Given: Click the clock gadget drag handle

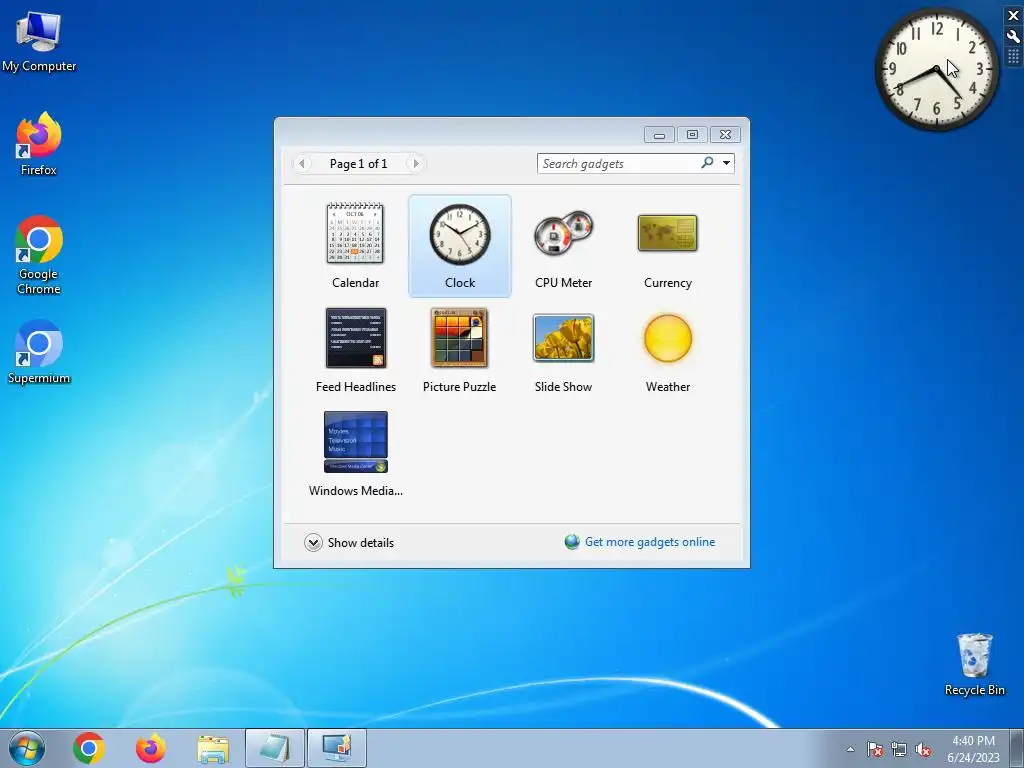Looking at the screenshot, I should pyautogui.click(x=1014, y=57).
